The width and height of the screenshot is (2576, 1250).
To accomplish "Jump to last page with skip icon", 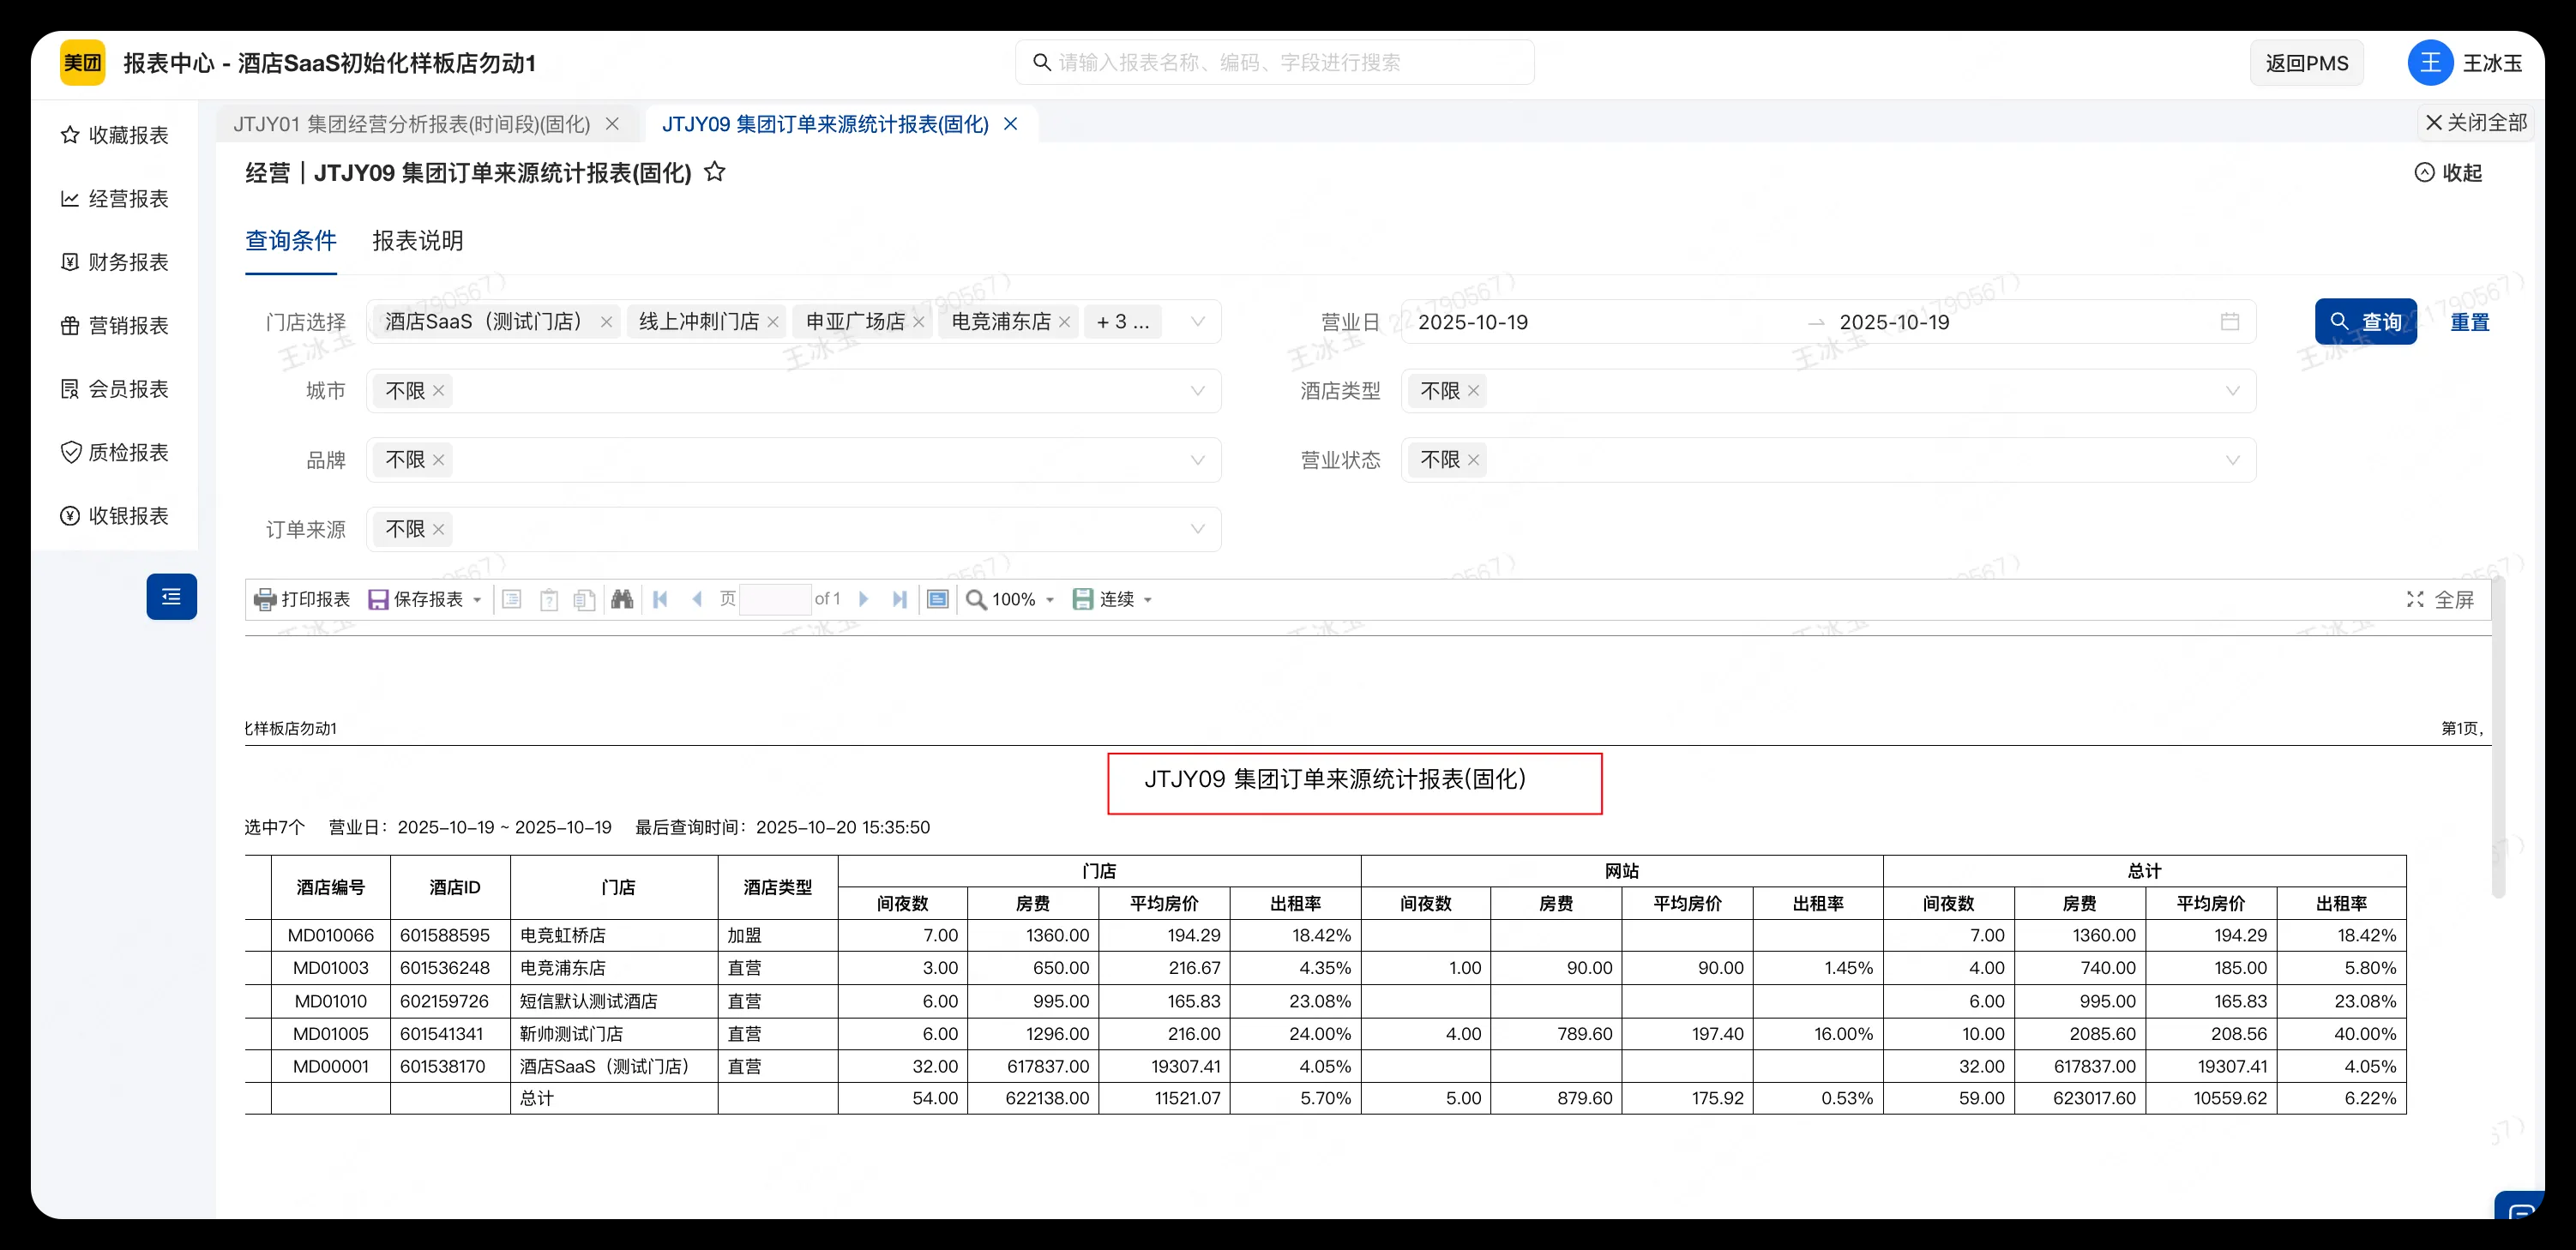I will pos(900,598).
